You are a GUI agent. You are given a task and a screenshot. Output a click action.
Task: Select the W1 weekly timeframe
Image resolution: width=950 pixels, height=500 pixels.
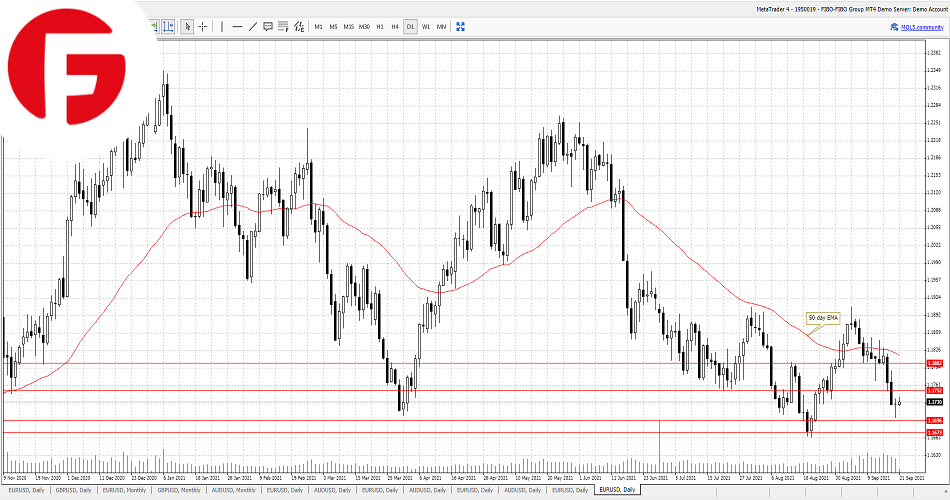pyautogui.click(x=426, y=26)
